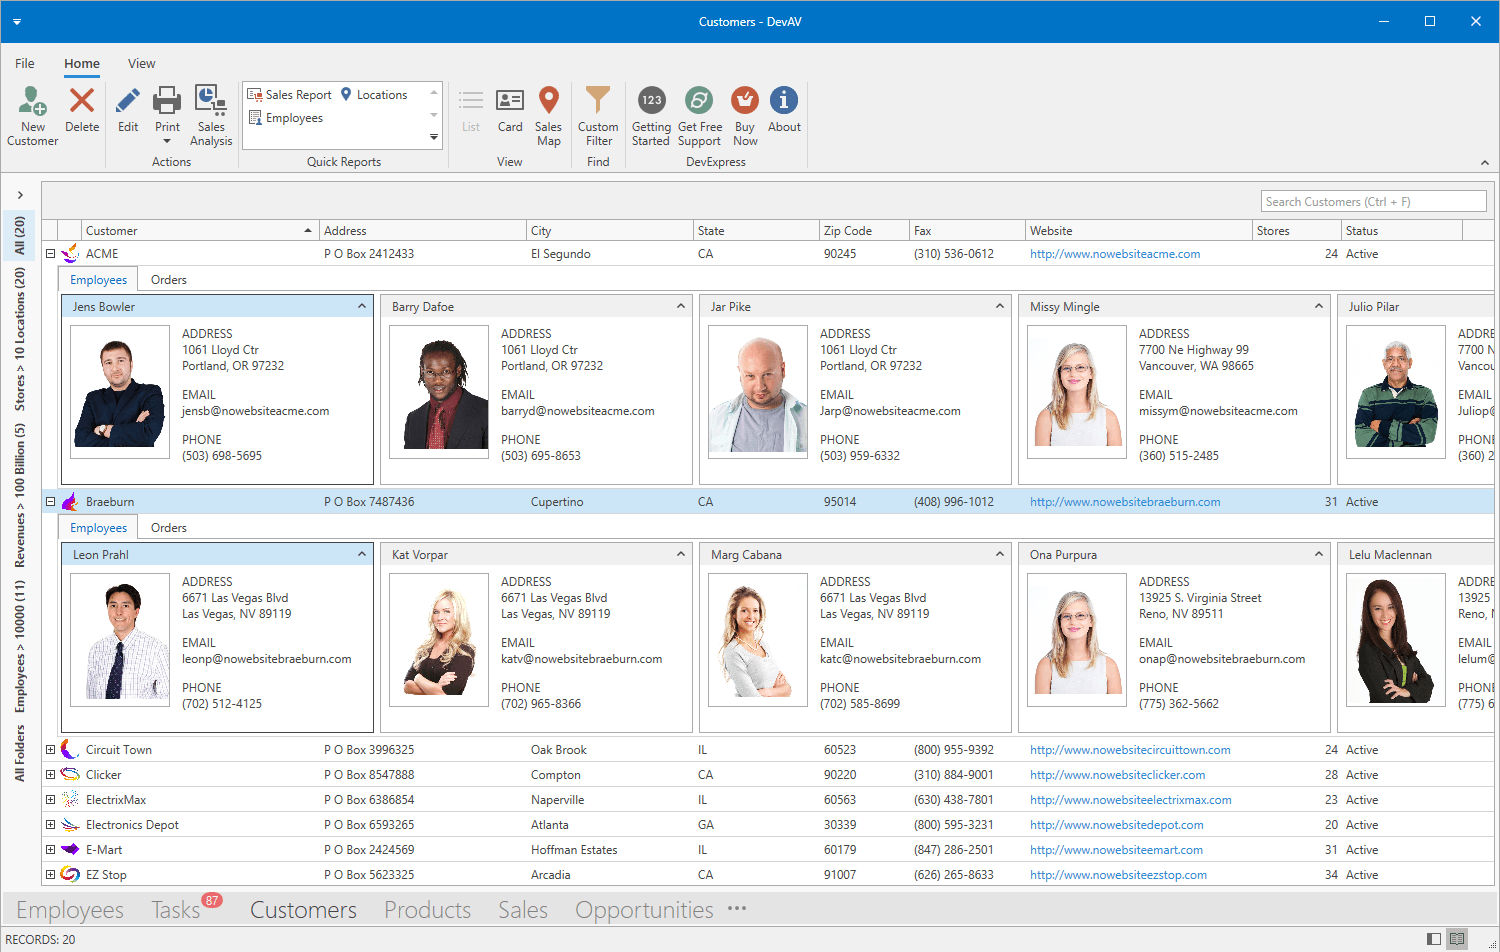This screenshot has height=952, width=1500.
Task: Open the Print dropdown arrow
Action: click(x=167, y=142)
